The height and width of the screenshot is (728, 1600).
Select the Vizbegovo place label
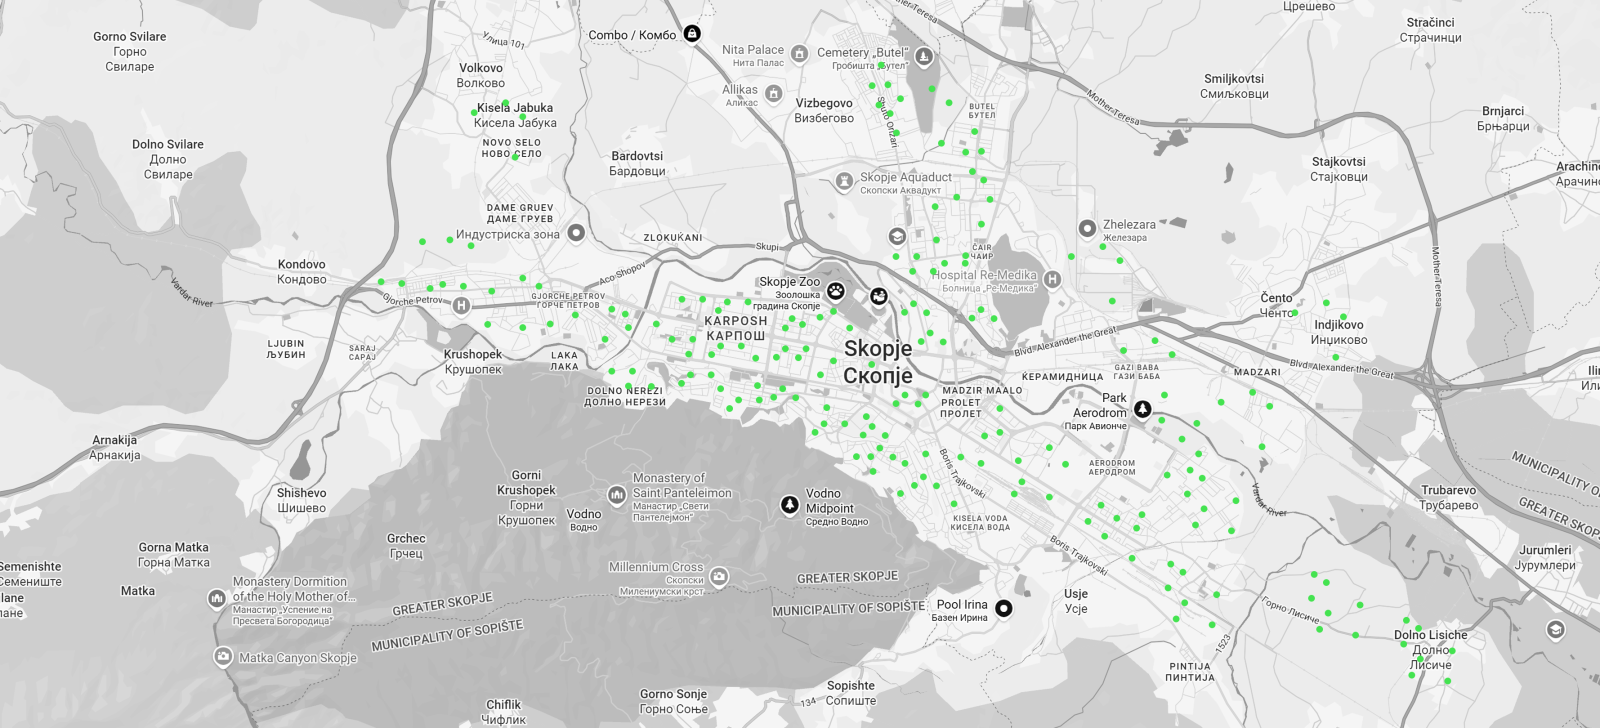tap(824, 110)
